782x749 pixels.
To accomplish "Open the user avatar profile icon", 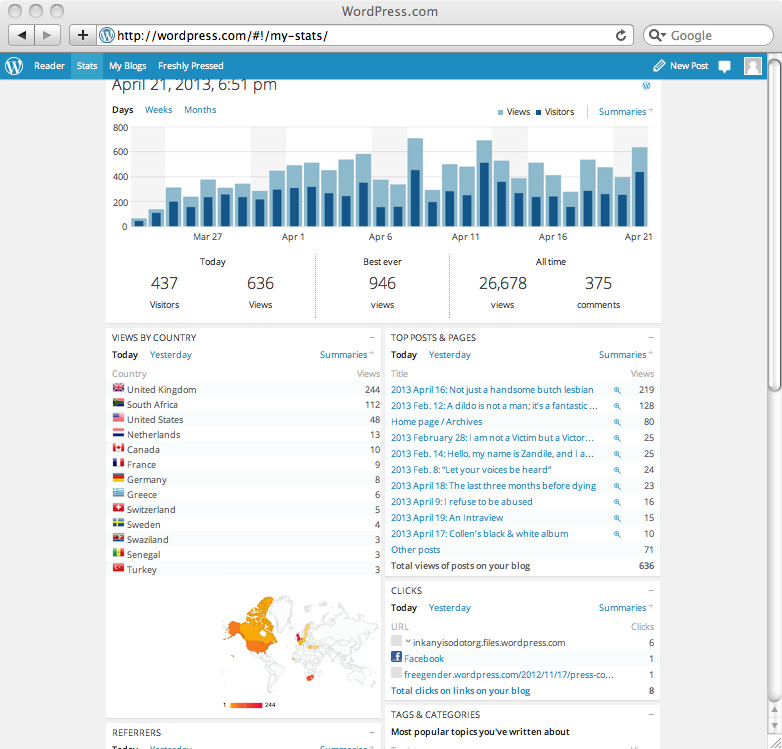I will coord(752,66).
